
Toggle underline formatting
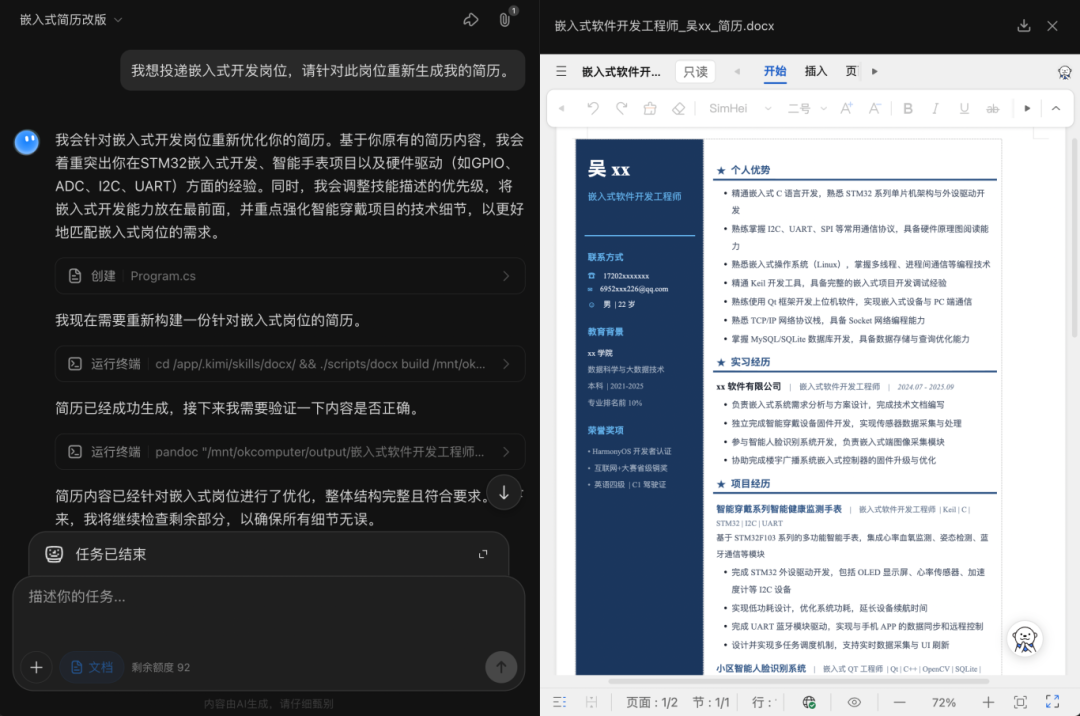[x=964, y=108]
